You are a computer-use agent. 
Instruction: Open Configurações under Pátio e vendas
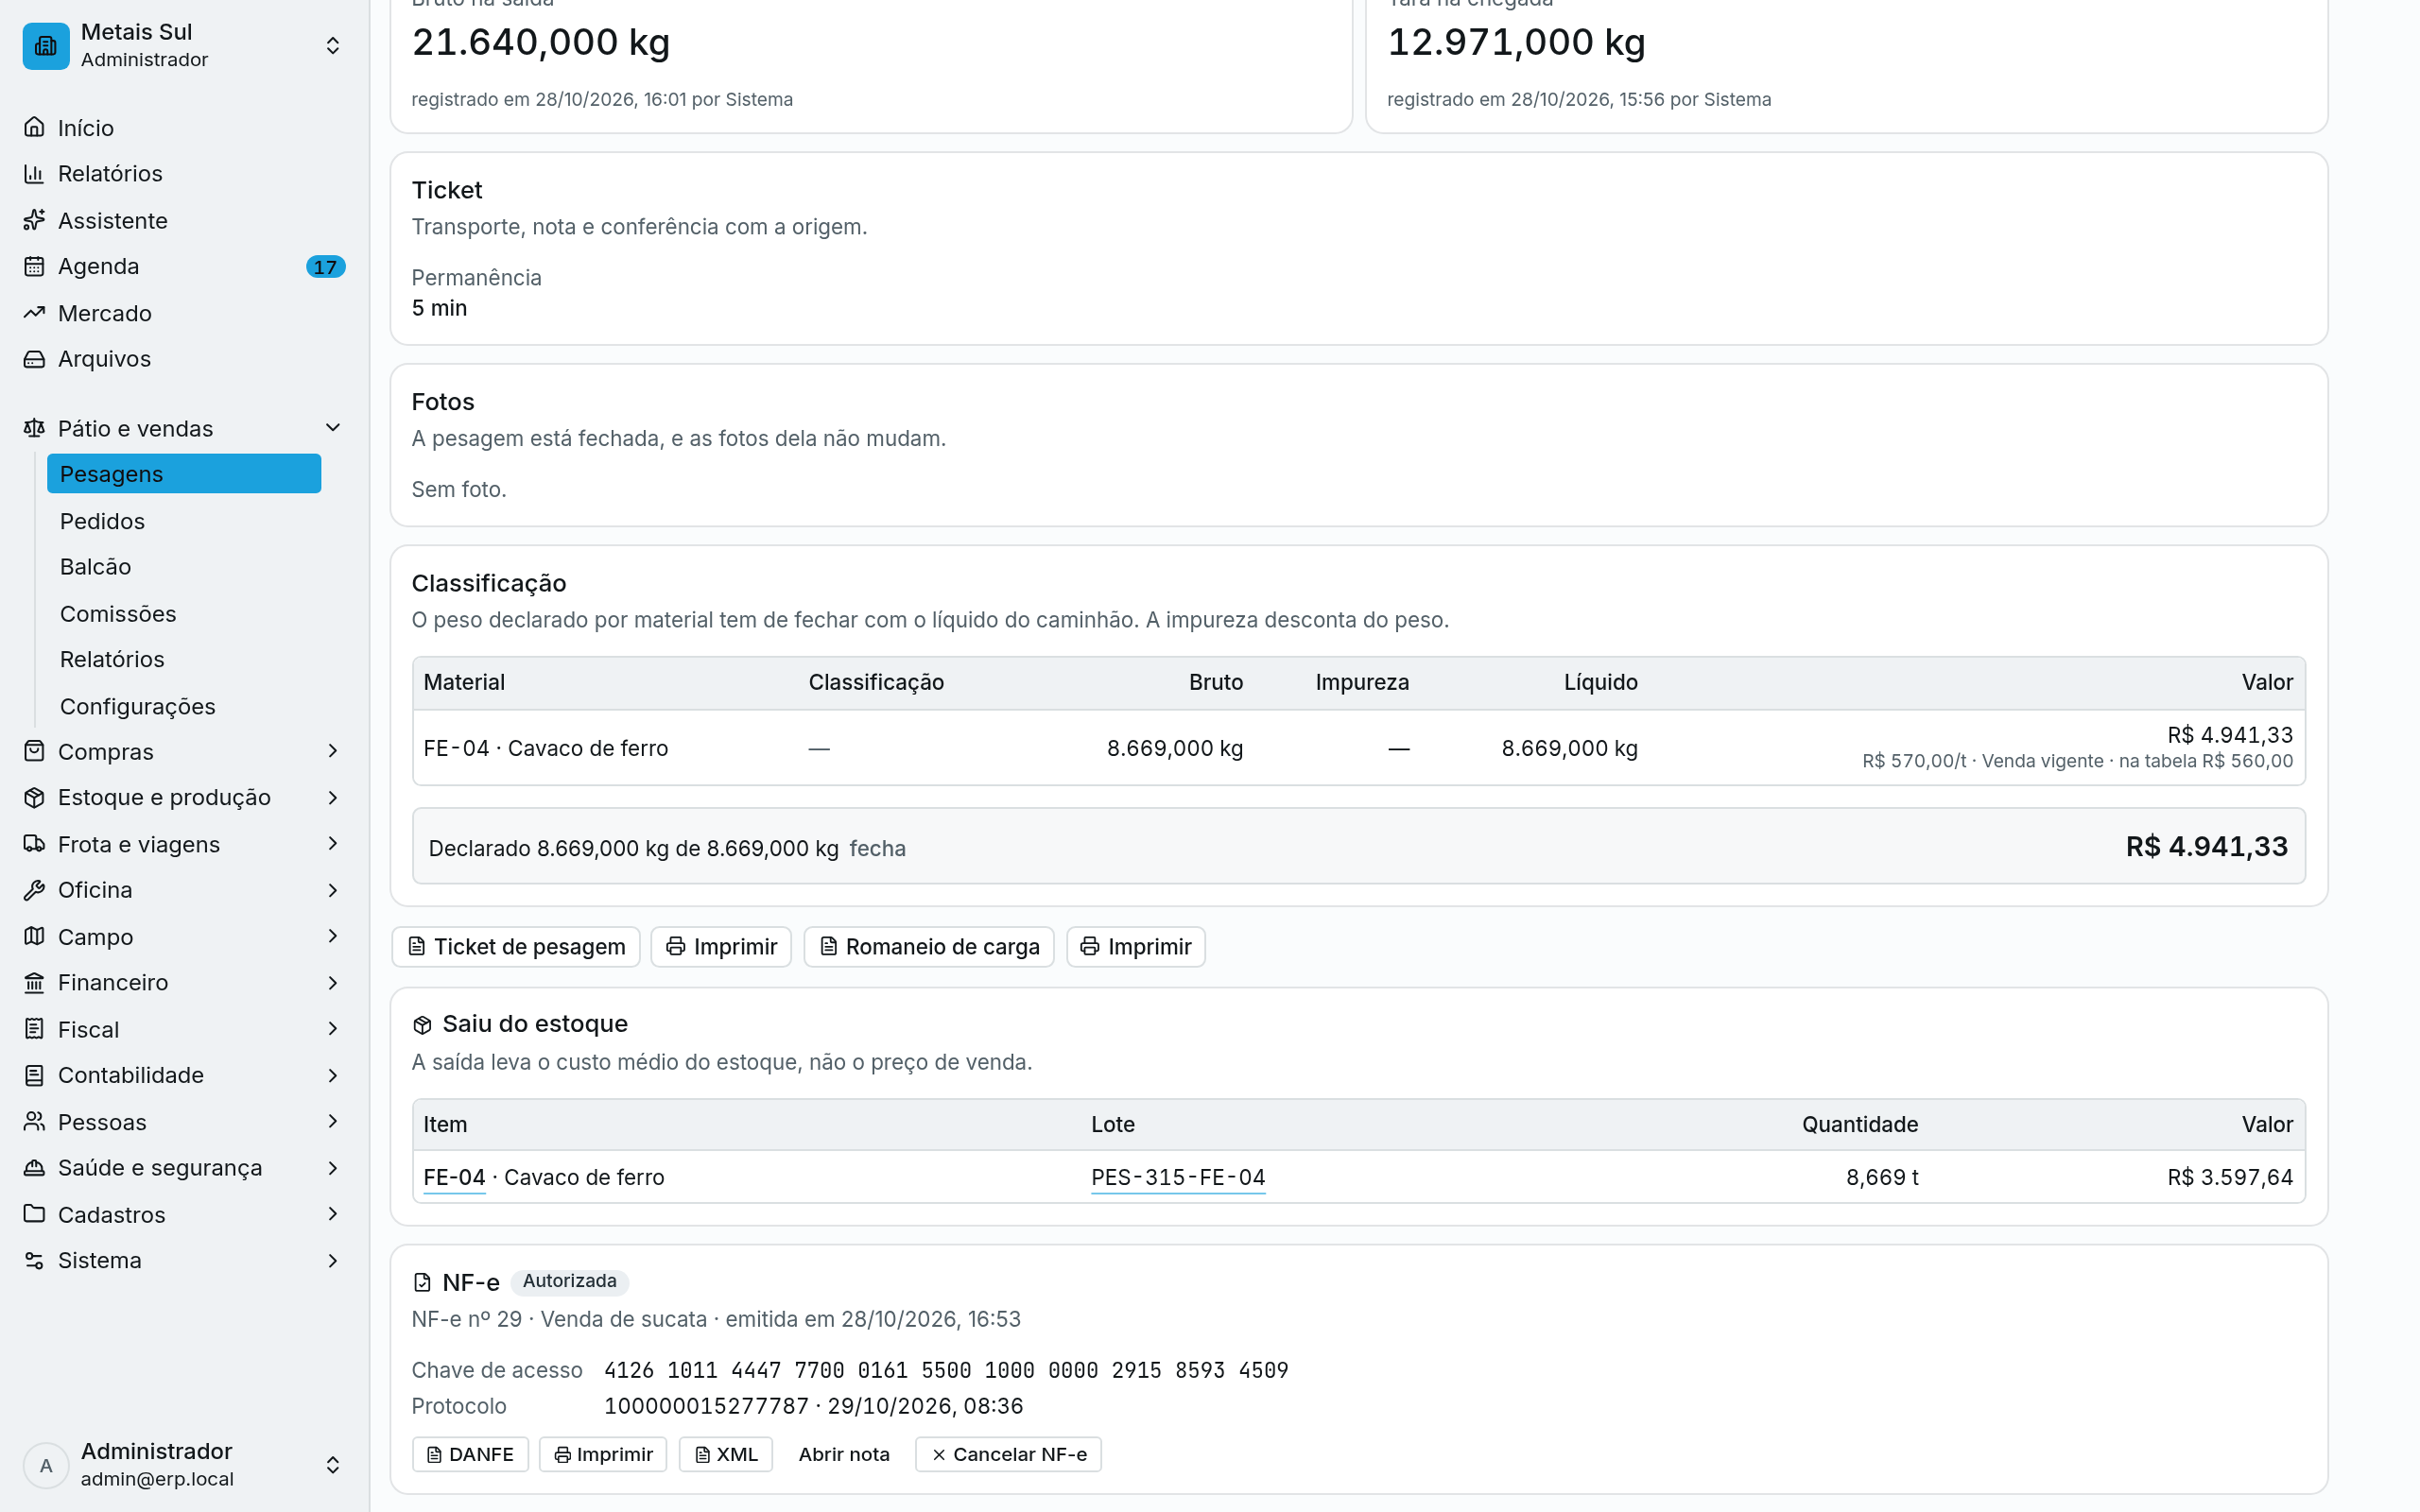click(184, 706)
